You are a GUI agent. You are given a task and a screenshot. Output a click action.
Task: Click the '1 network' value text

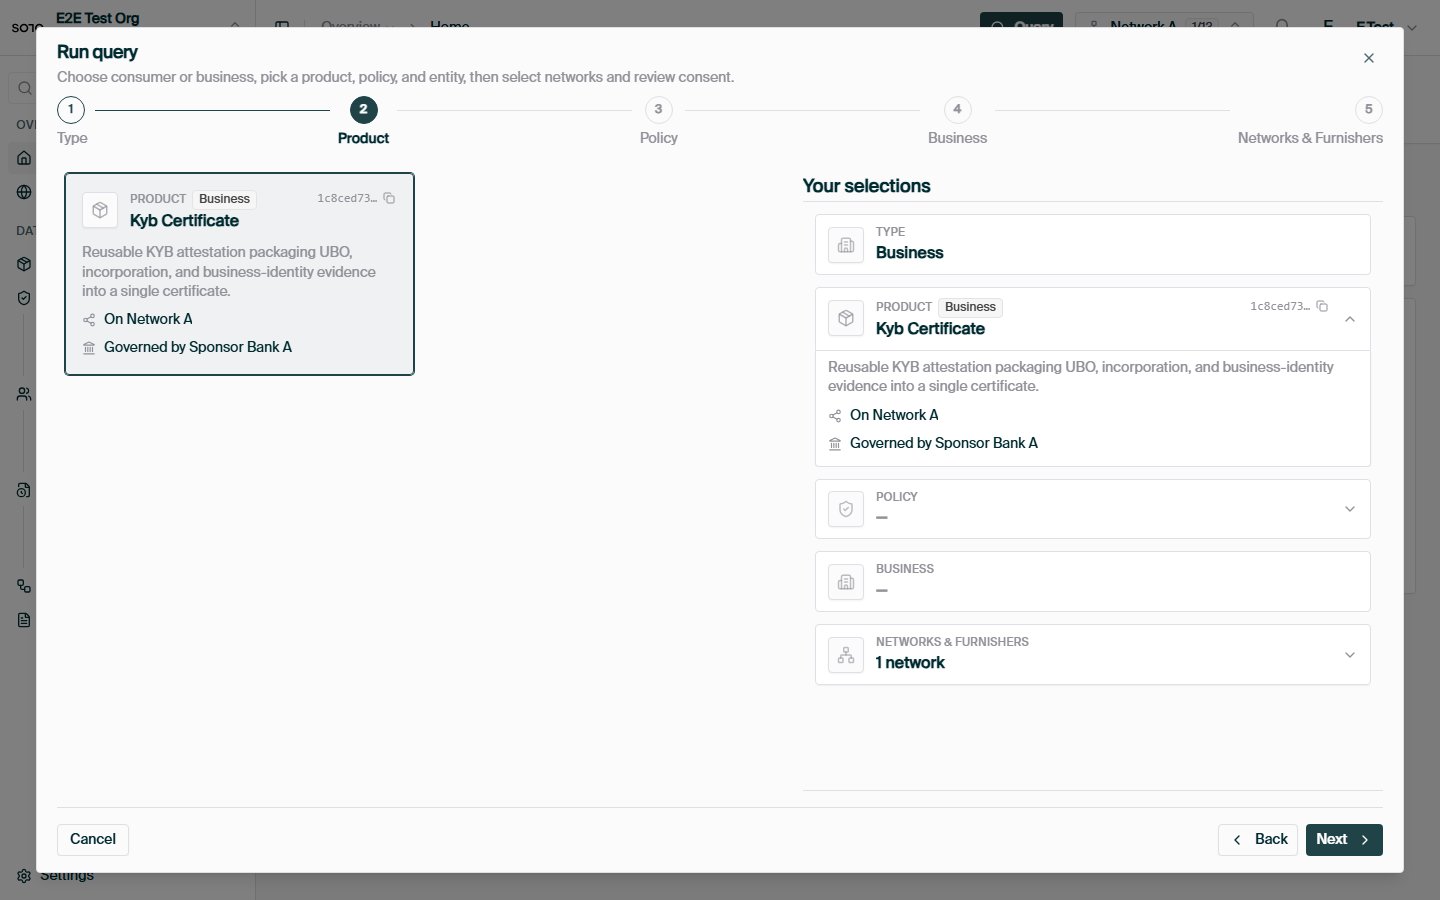coord(910,663)
